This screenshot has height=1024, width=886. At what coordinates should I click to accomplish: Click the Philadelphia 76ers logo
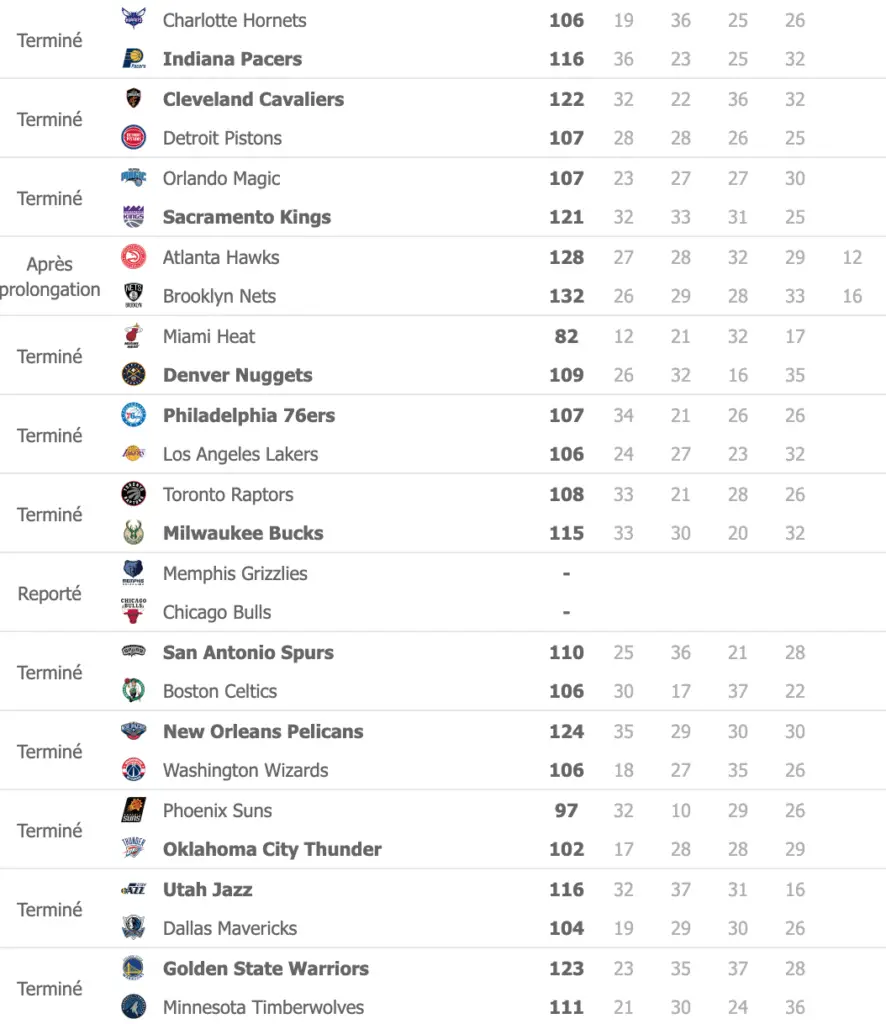(133, 415)
